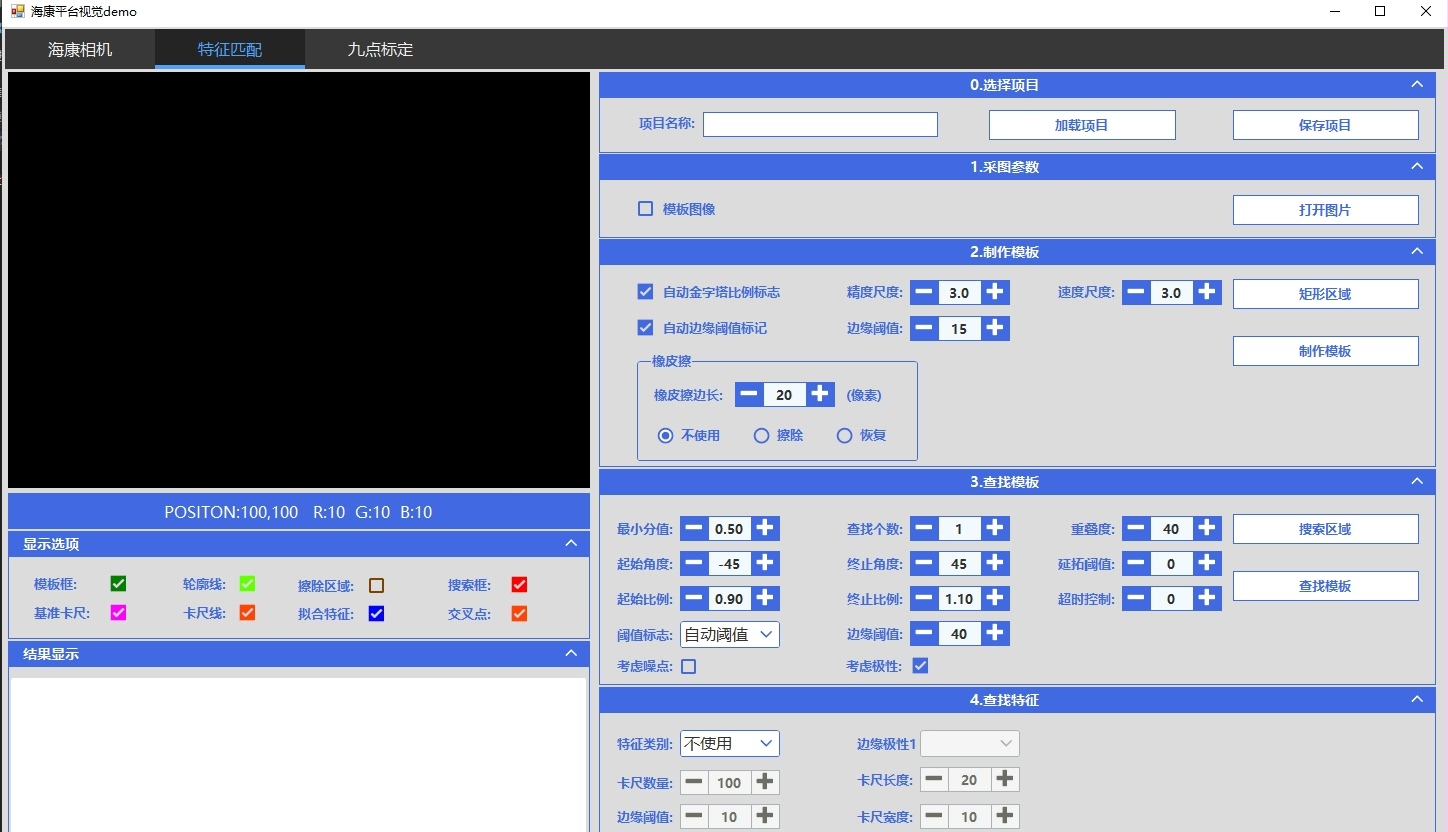The image size is (1448, 832).
Task: Increase 查找个数 with its plus button
Action: pyautogui.click(x=995, y=528)
